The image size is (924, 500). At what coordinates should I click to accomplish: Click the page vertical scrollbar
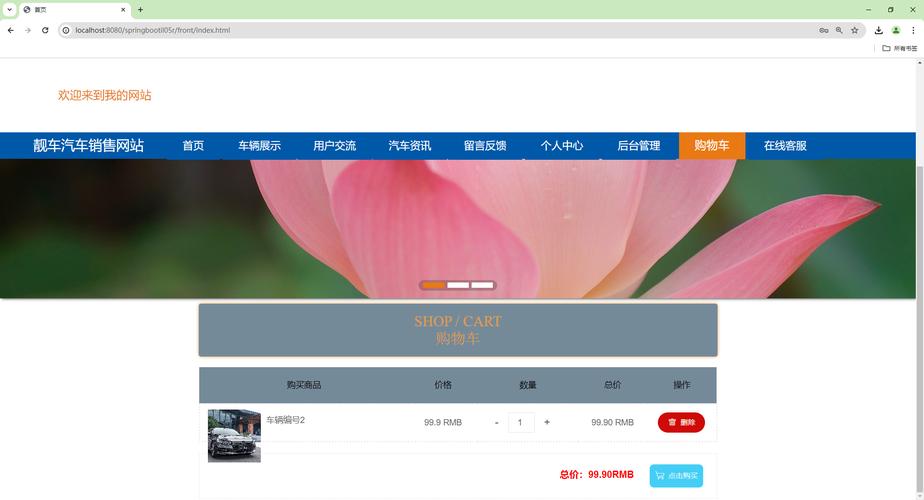click(920, 330)
